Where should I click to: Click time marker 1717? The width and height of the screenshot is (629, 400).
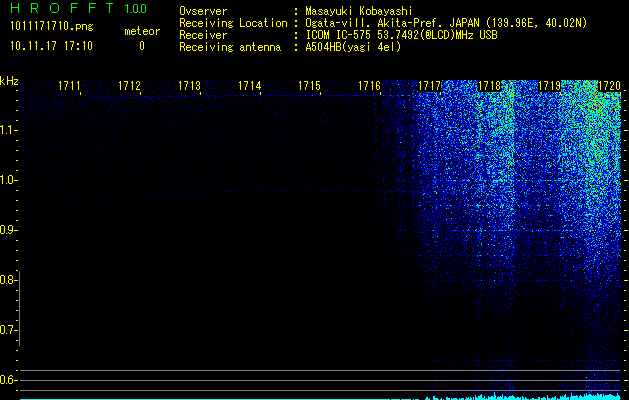pyautogui.click(x=429, y=86)
